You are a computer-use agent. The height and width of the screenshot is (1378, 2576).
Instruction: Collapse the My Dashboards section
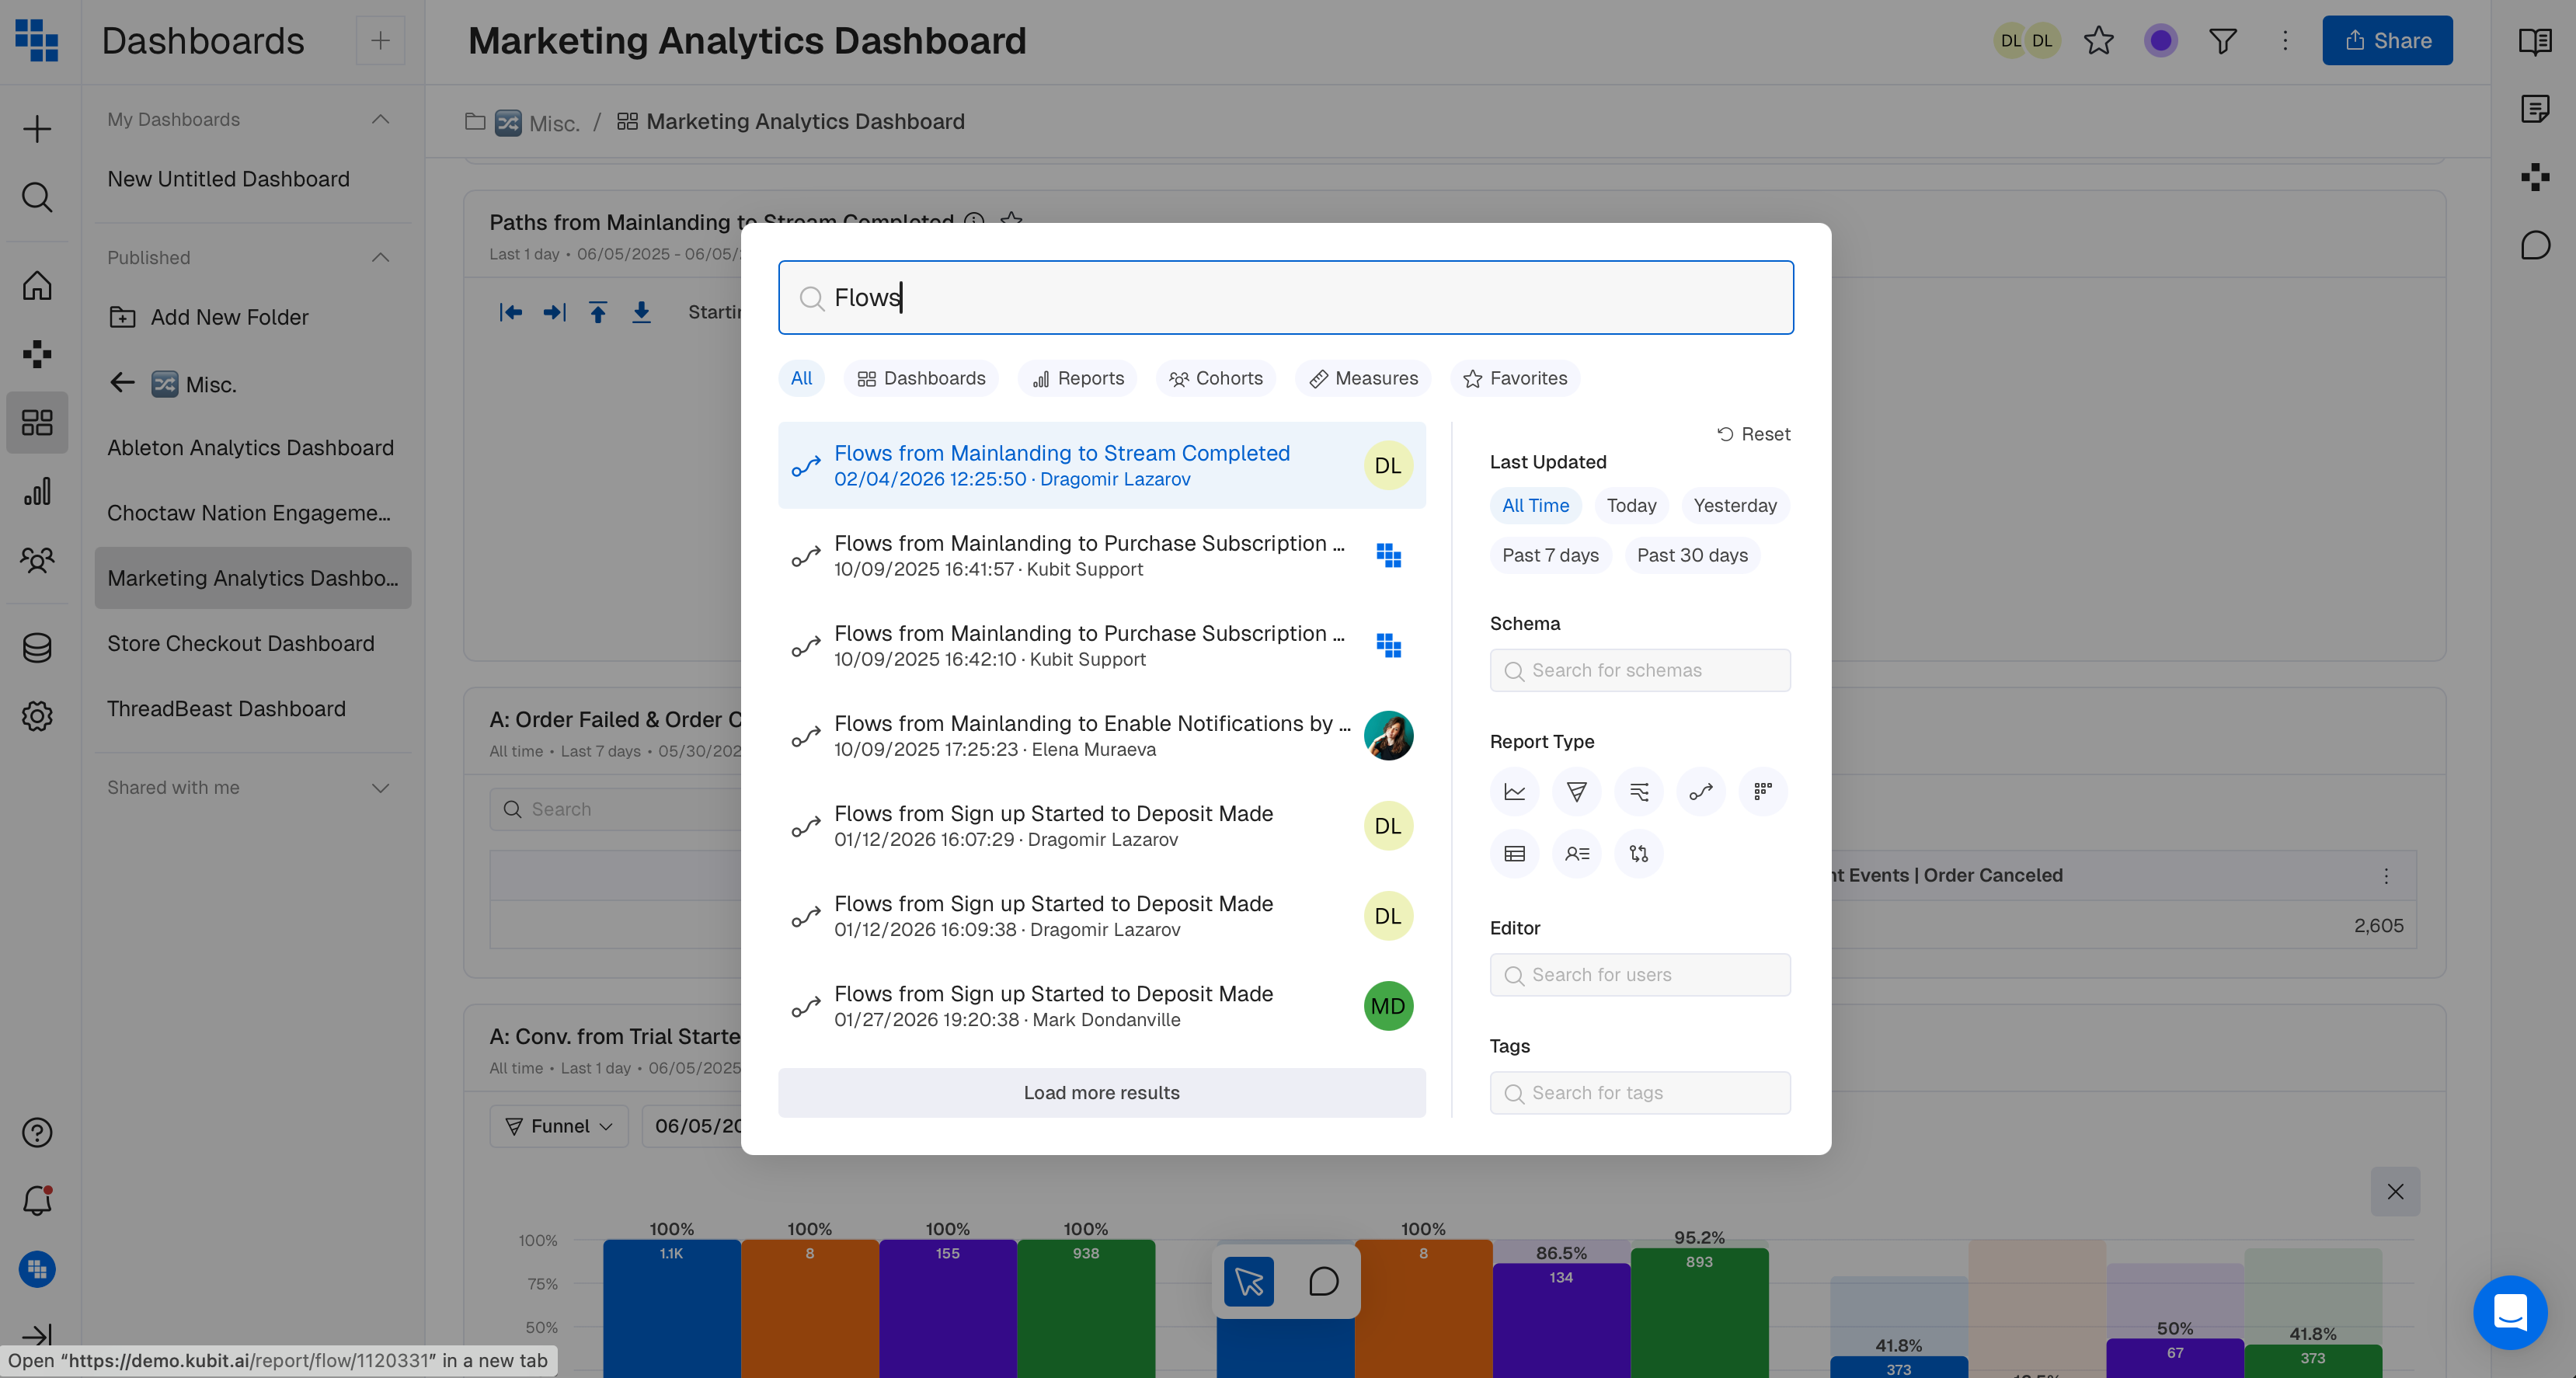point(380,120)
